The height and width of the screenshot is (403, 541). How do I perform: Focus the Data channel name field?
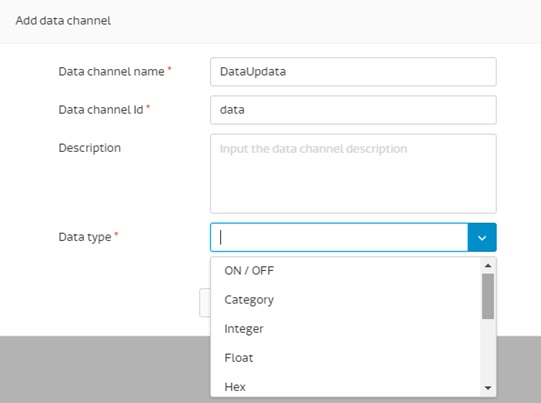coord(353,72)
